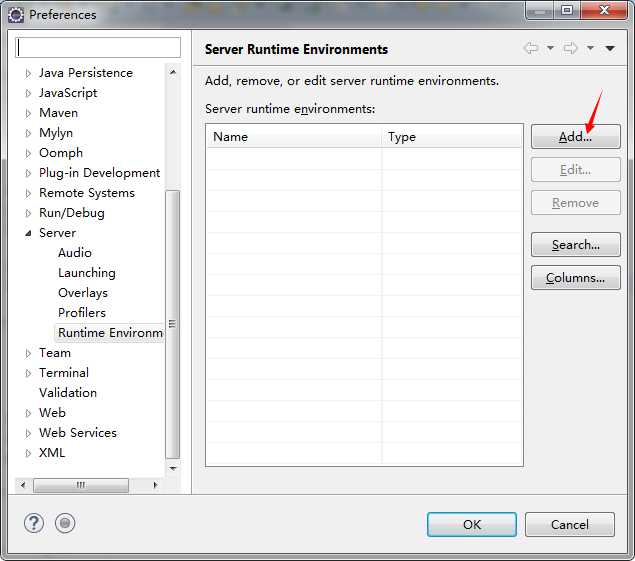Select the Terminal category

[64, 373]
